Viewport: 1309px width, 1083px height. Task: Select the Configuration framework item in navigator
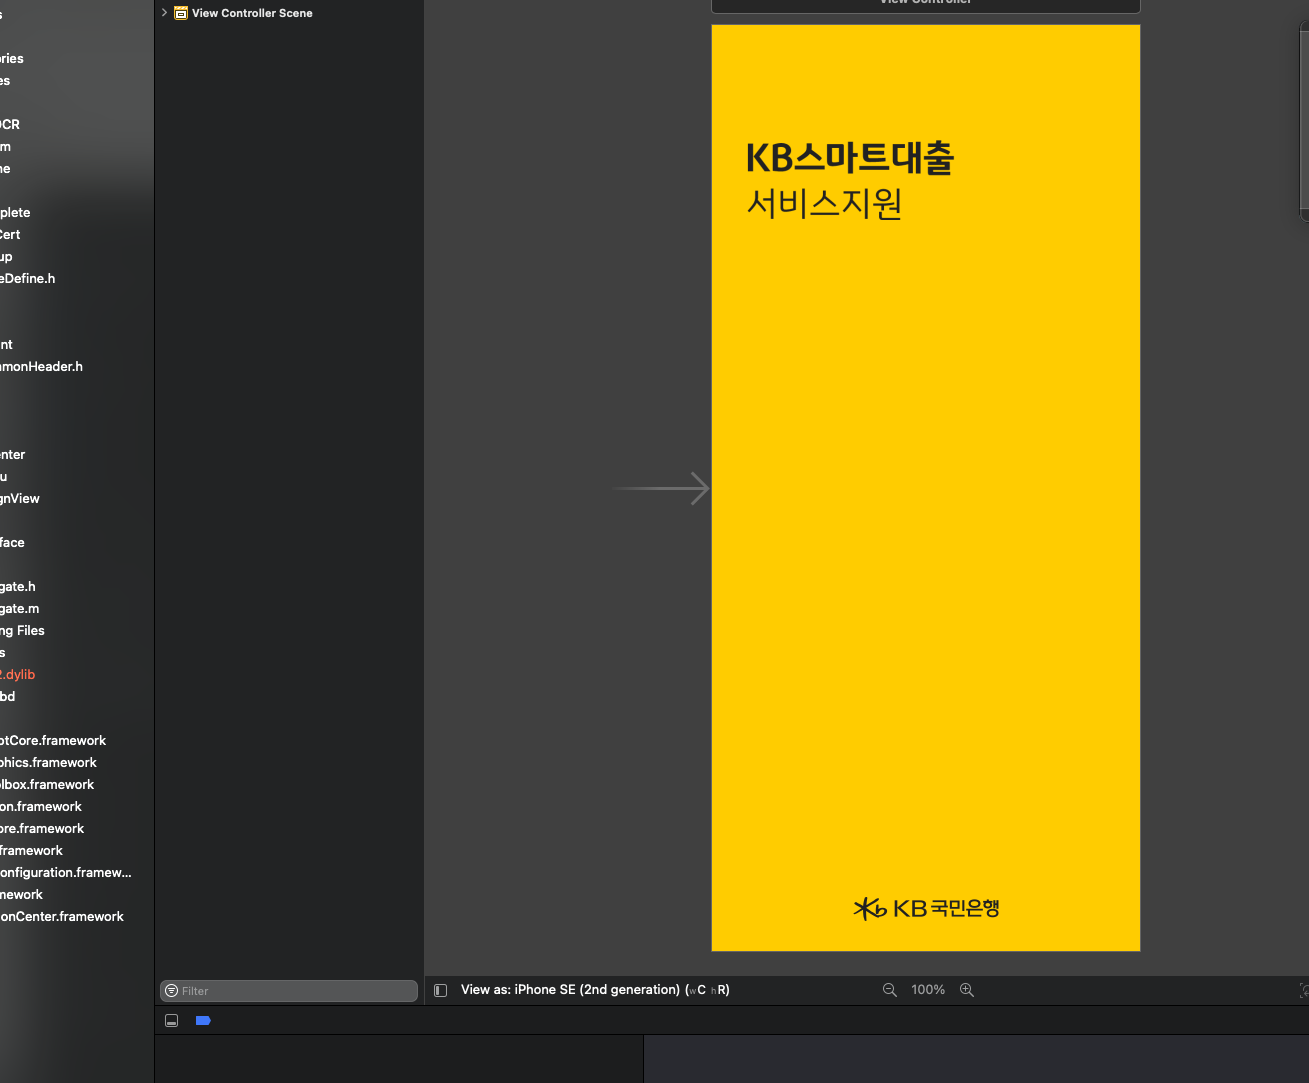[x=65, y=873]
